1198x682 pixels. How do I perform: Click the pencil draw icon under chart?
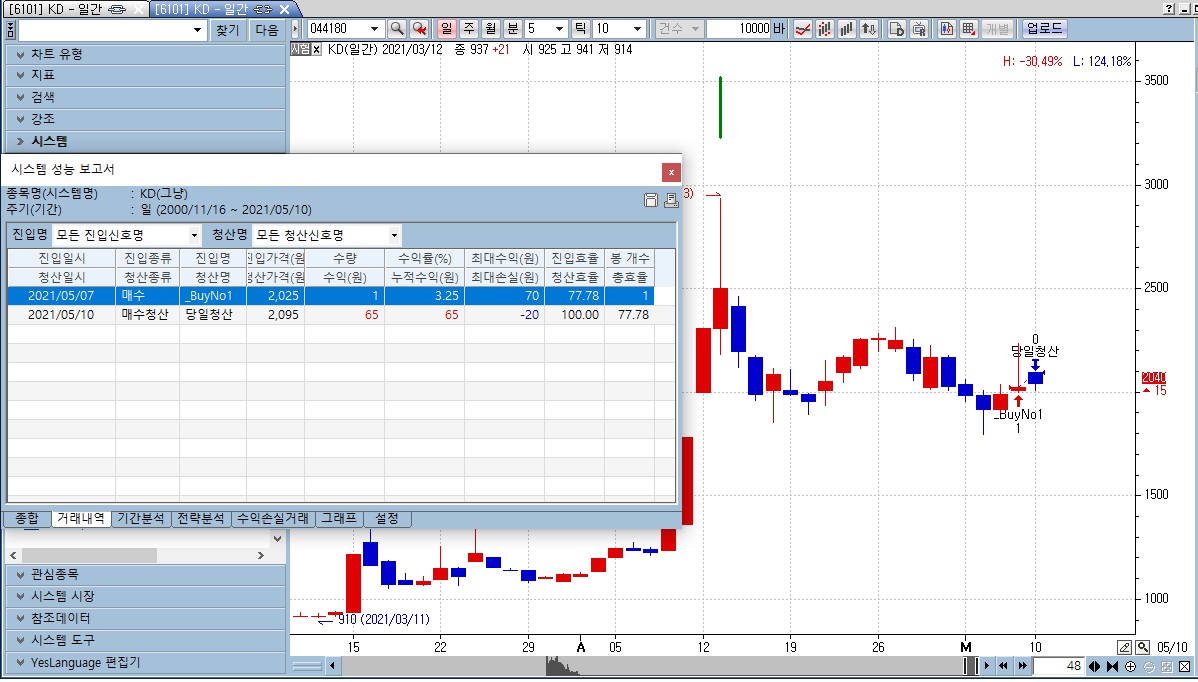(1124, 647)
